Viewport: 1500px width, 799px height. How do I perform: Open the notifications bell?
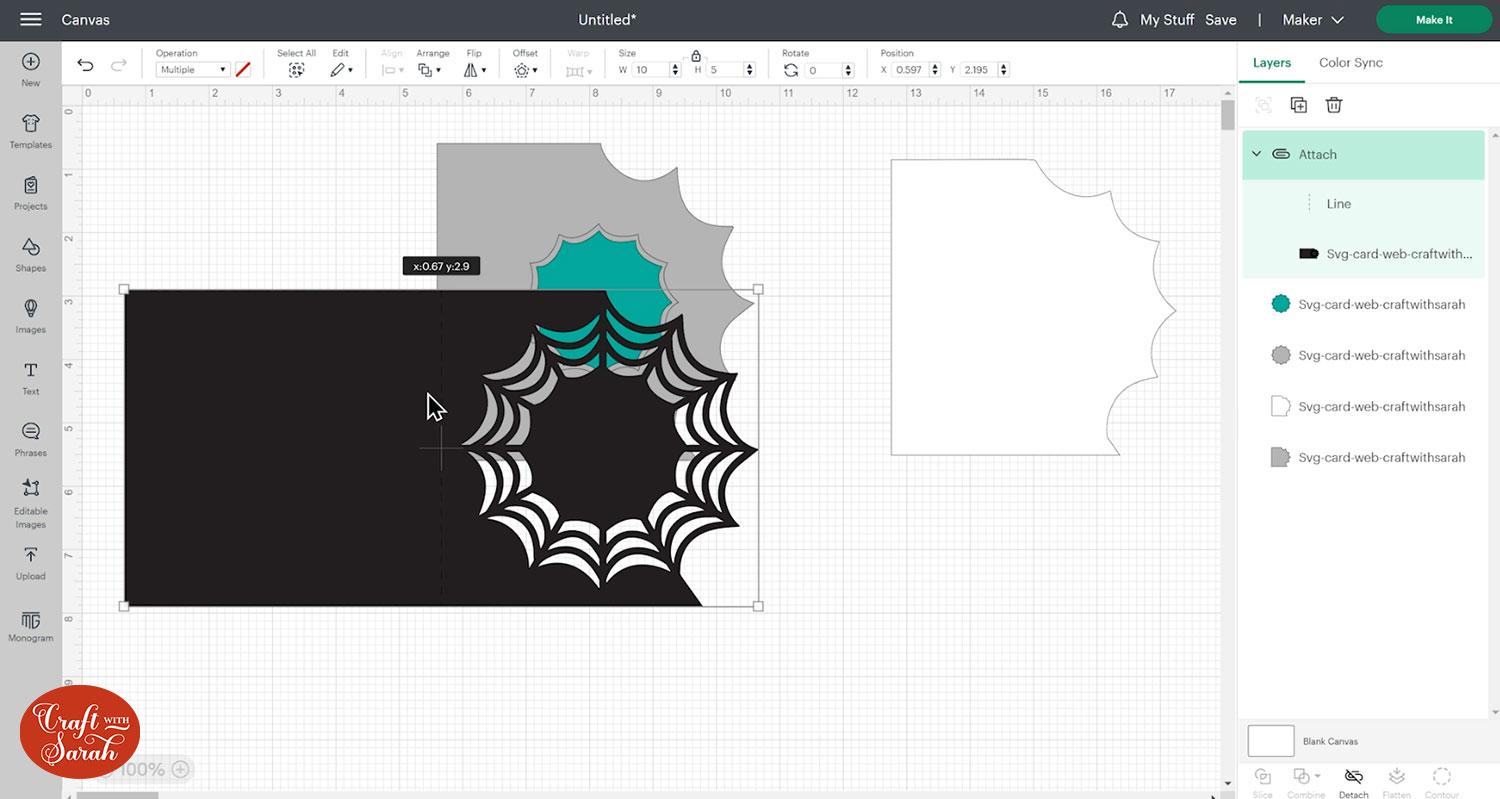tap(1120, 20)
